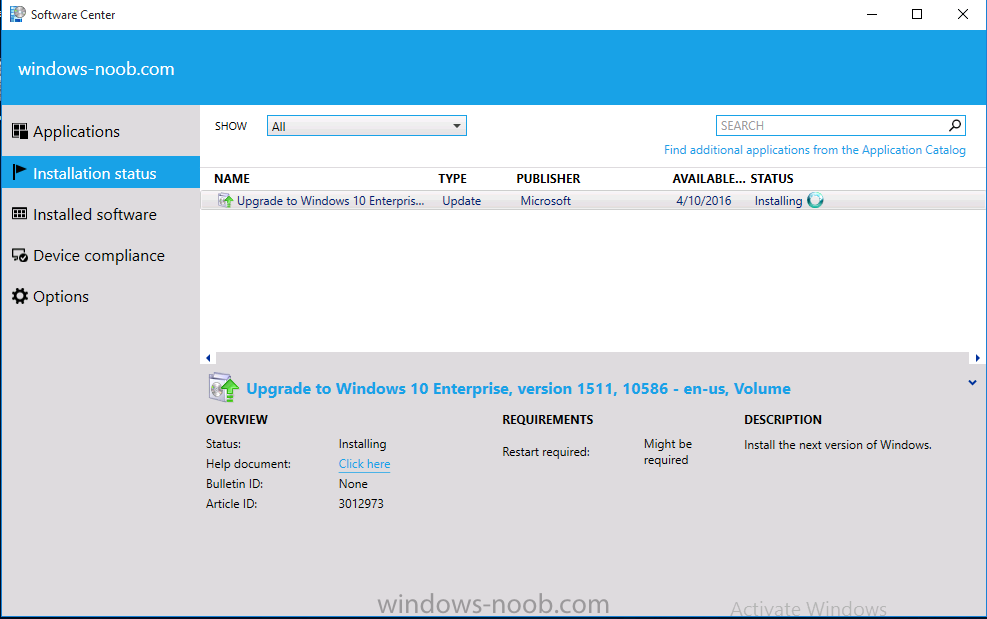Click the Bulletin ID value None
This screenshot has width=987, height=619.
353,484
